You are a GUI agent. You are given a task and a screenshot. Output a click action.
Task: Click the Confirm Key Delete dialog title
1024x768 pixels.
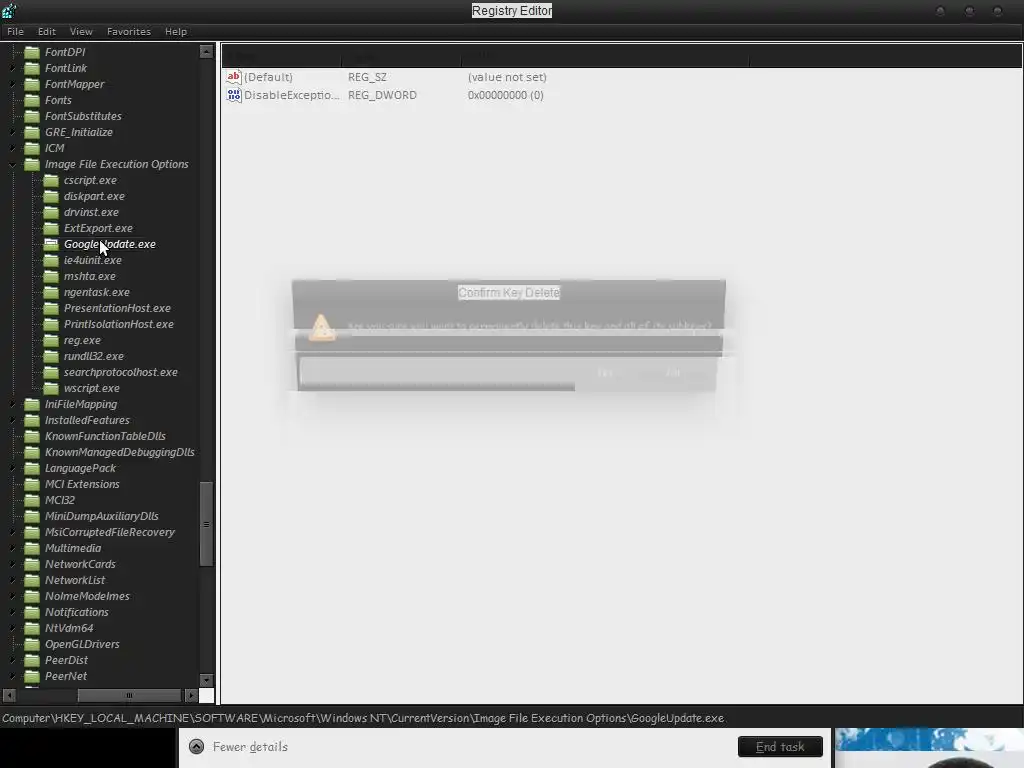point(509,293)
